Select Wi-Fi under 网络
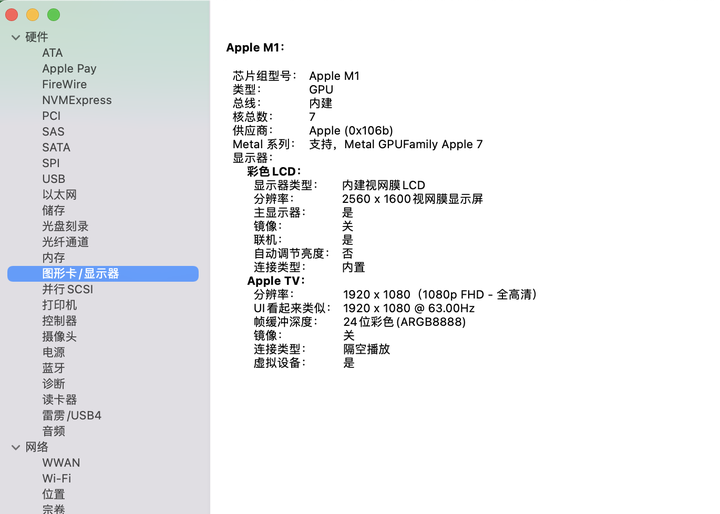Image resolution: width=720 pixels, height=514 pixels. click(x=56, y=478)
